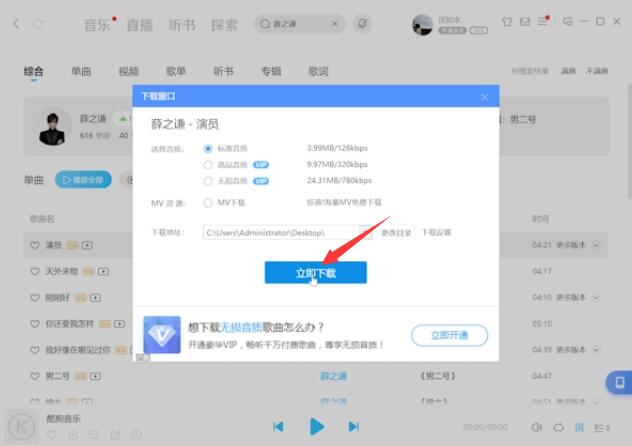Select the 高品音质 320kbps radio option

pos(208,165)
